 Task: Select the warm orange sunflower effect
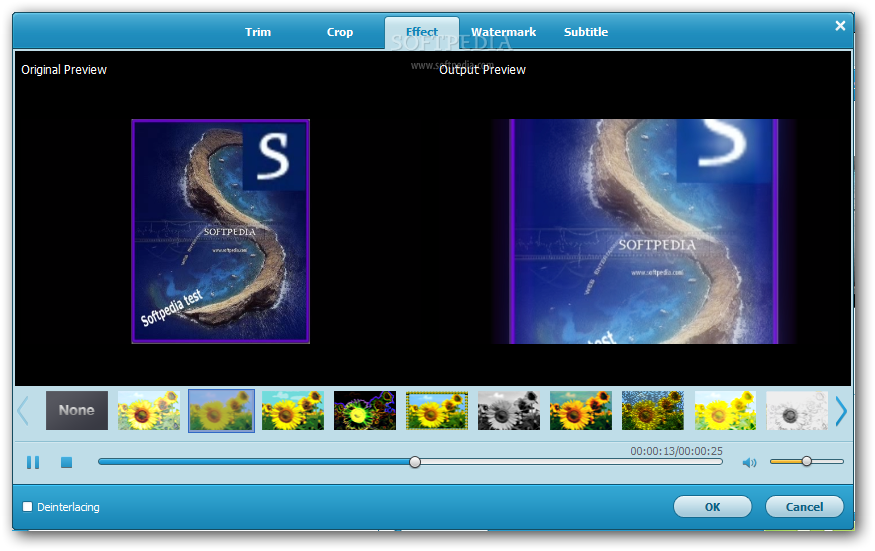click(581, 410)
